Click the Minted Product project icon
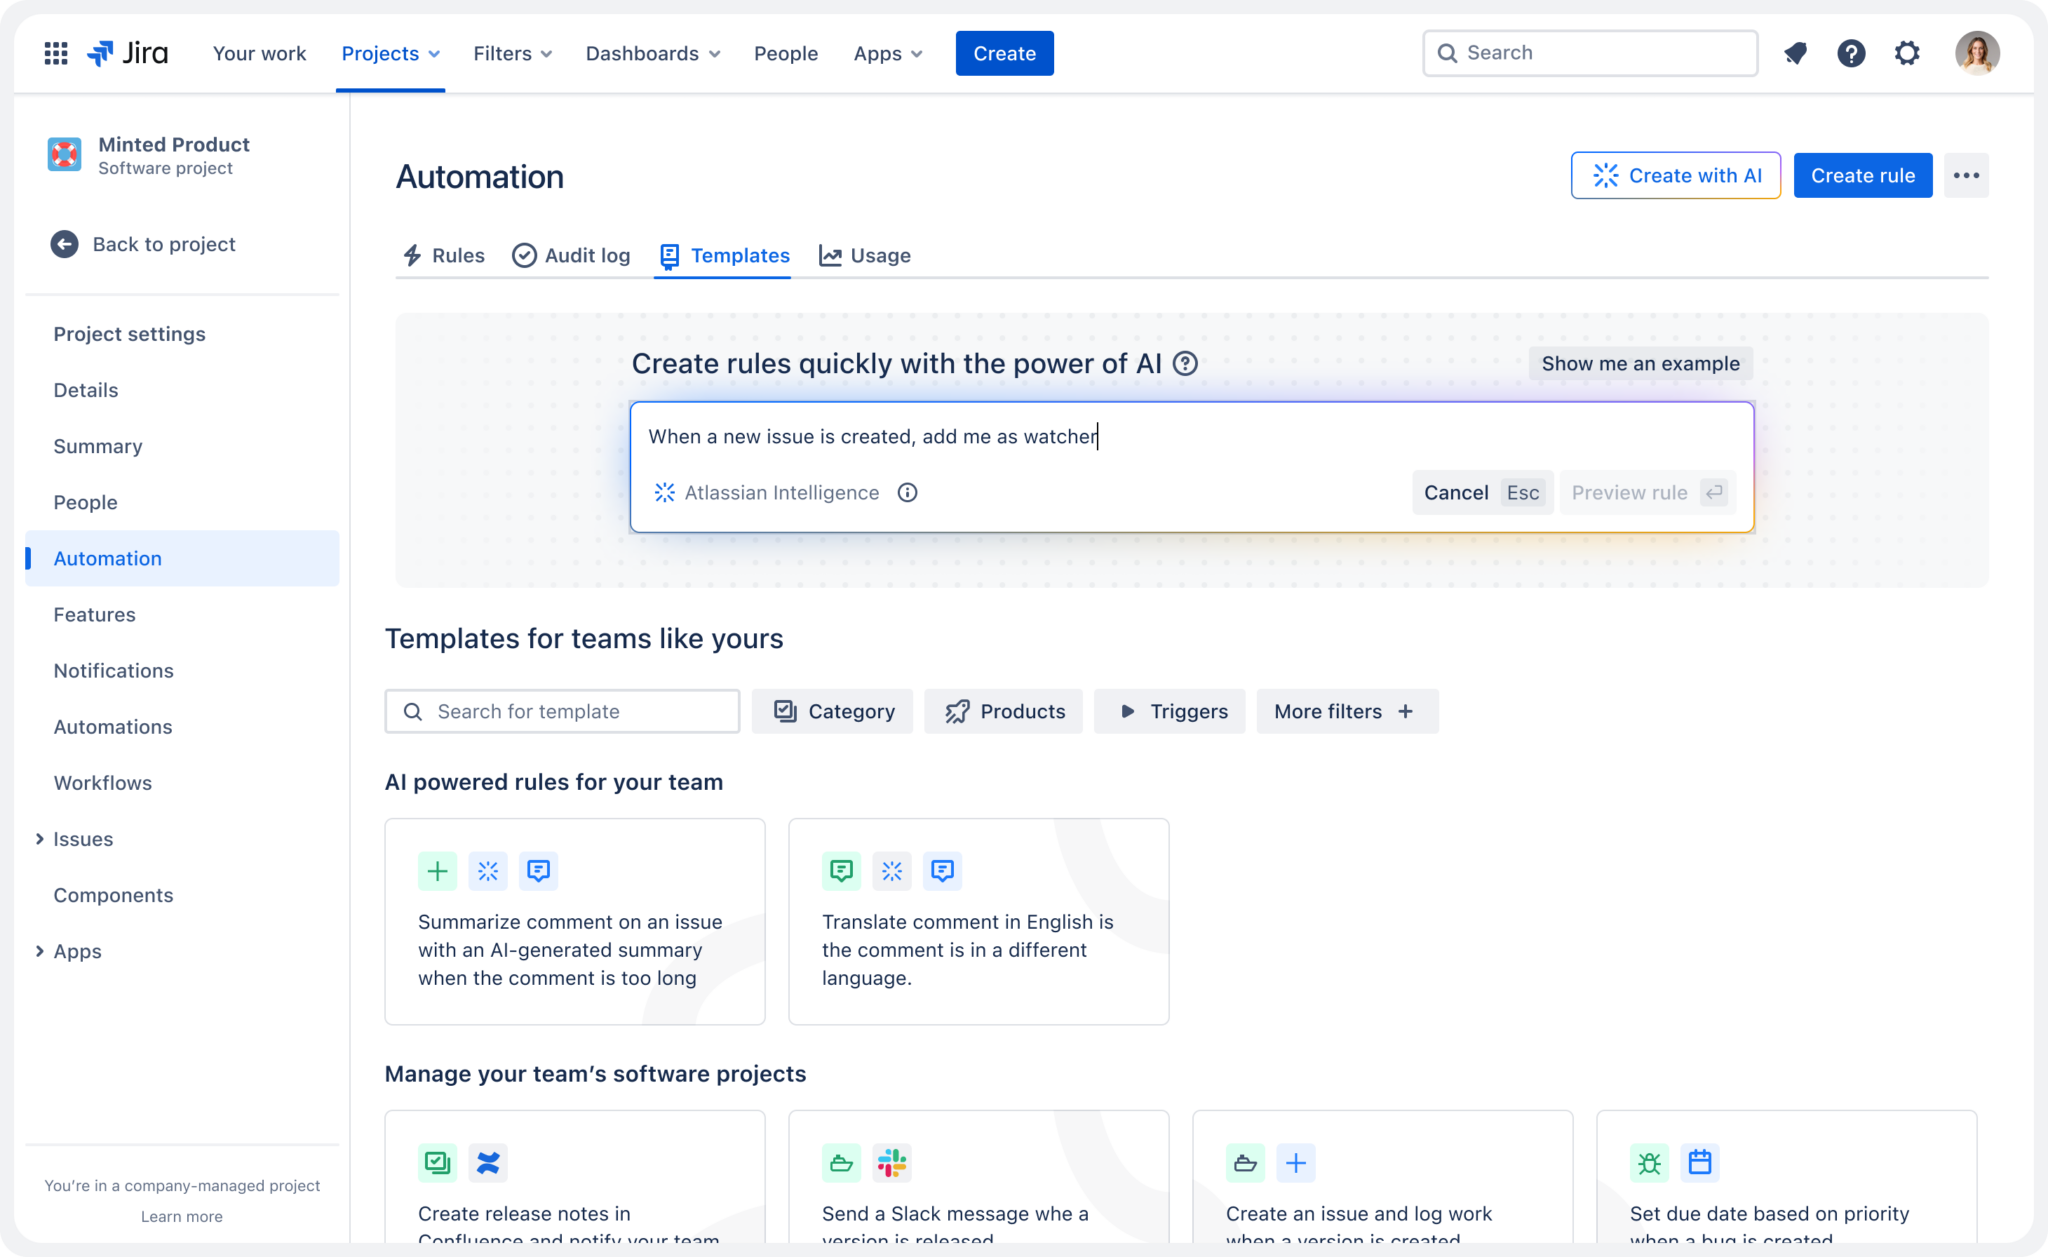Viewport: 2048px width, 1257px height. click(x=64, y=154)
